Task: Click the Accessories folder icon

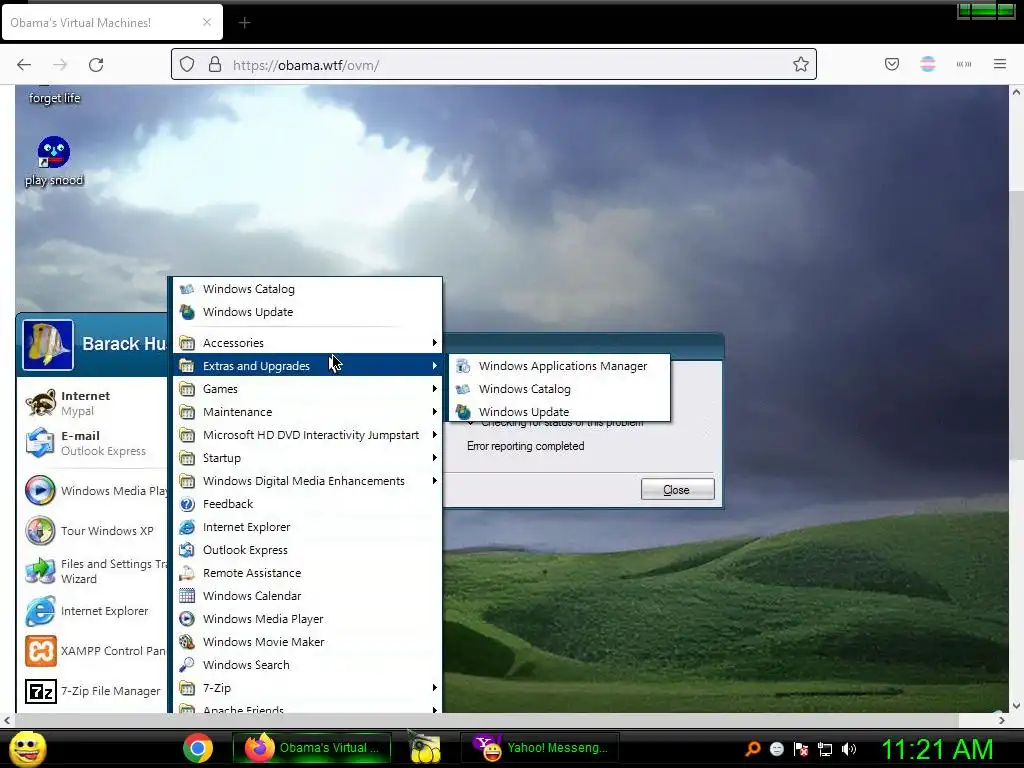Action: coord(187,343)
